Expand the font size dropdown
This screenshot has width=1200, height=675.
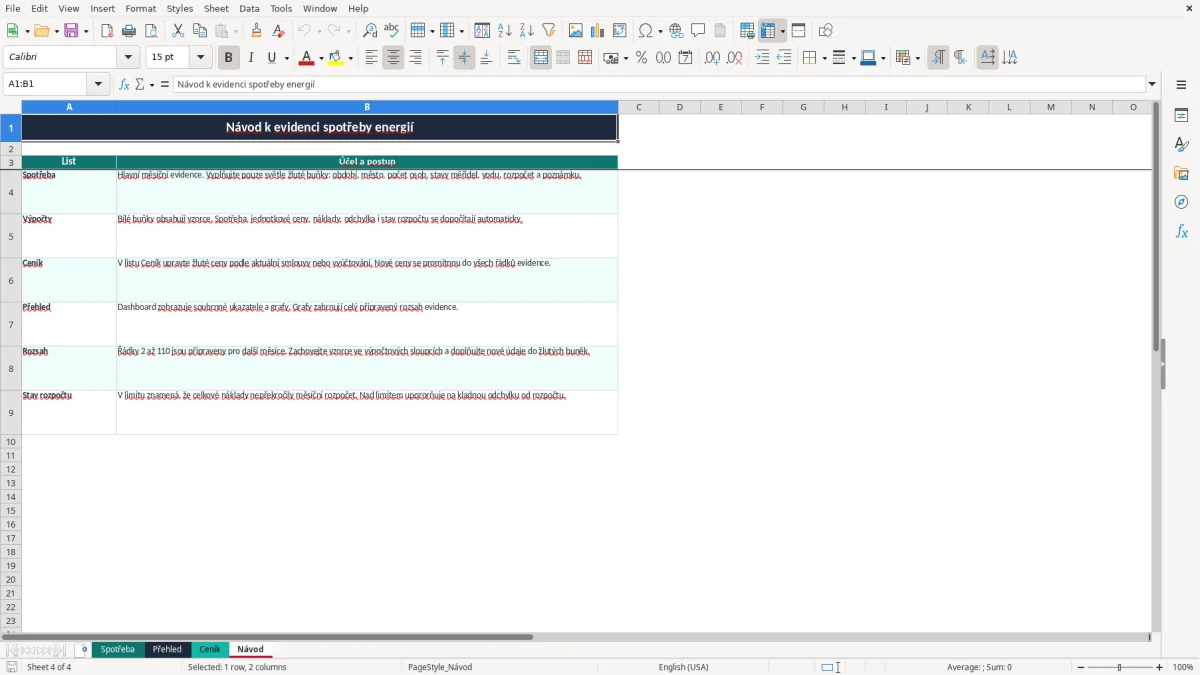[201, 58]
